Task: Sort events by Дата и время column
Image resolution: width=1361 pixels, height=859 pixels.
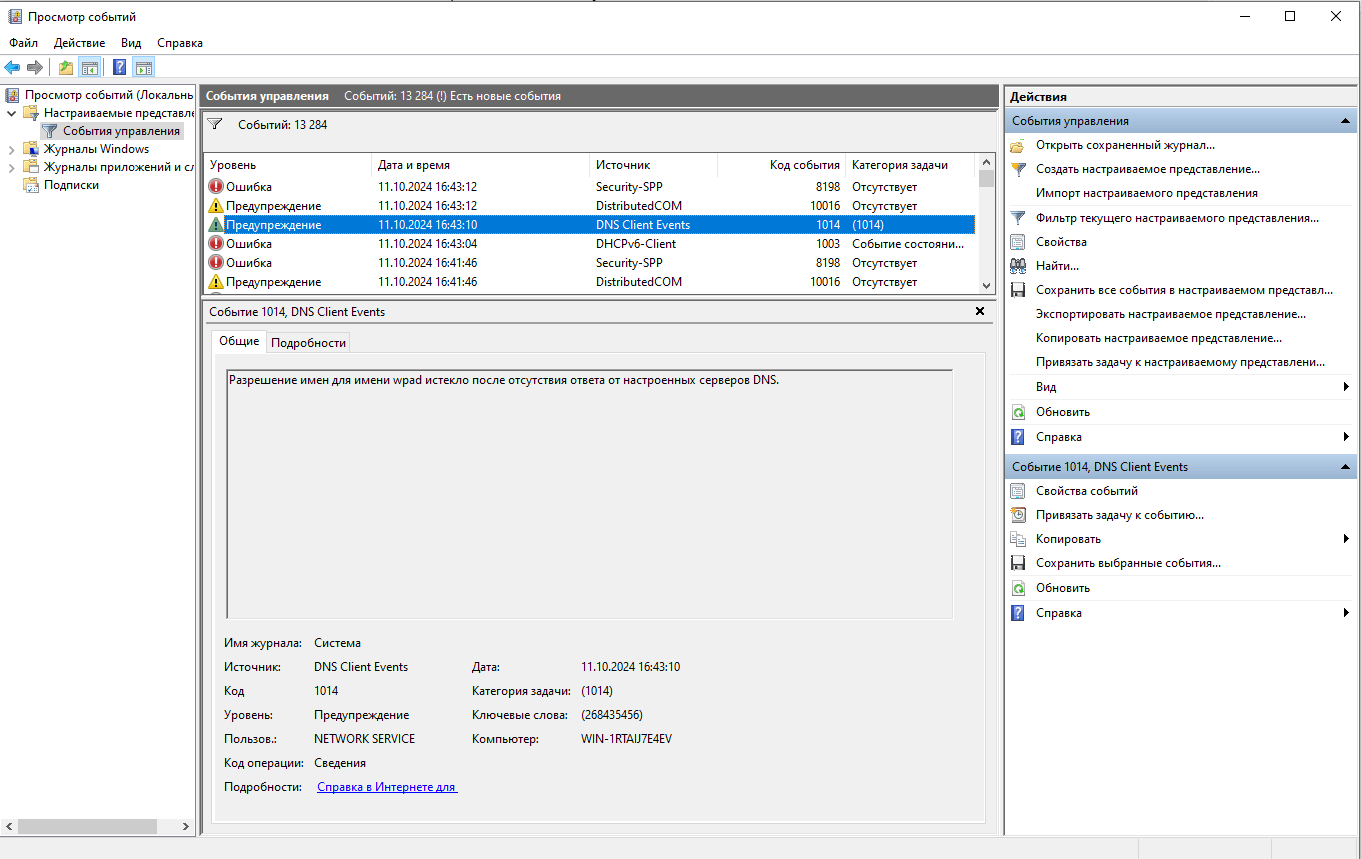Action: point(481,165)
